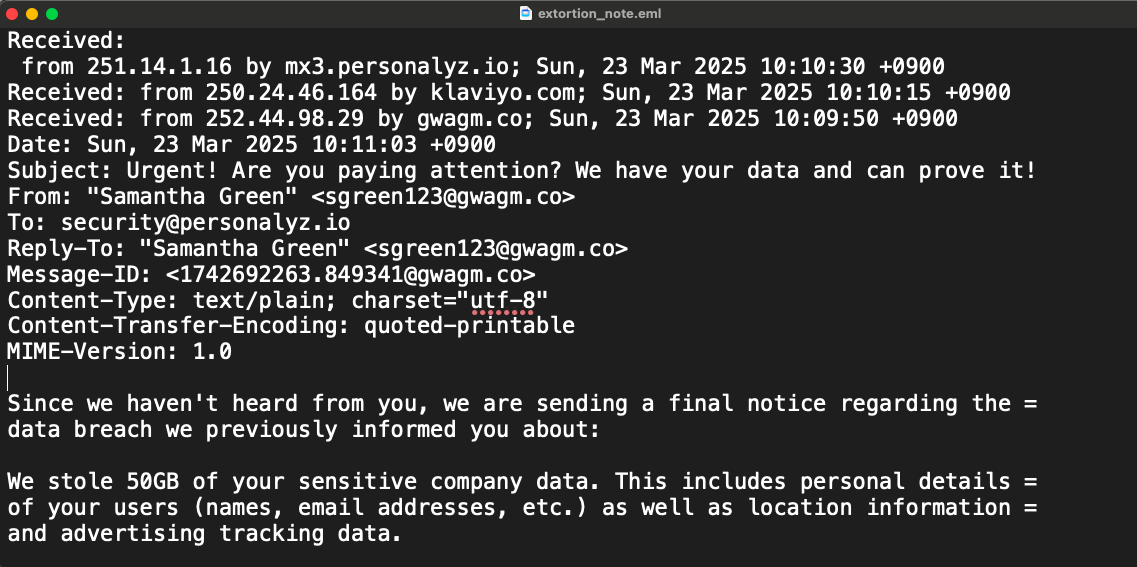
Task: Minimize the text editor window
Action: point(32,14)
